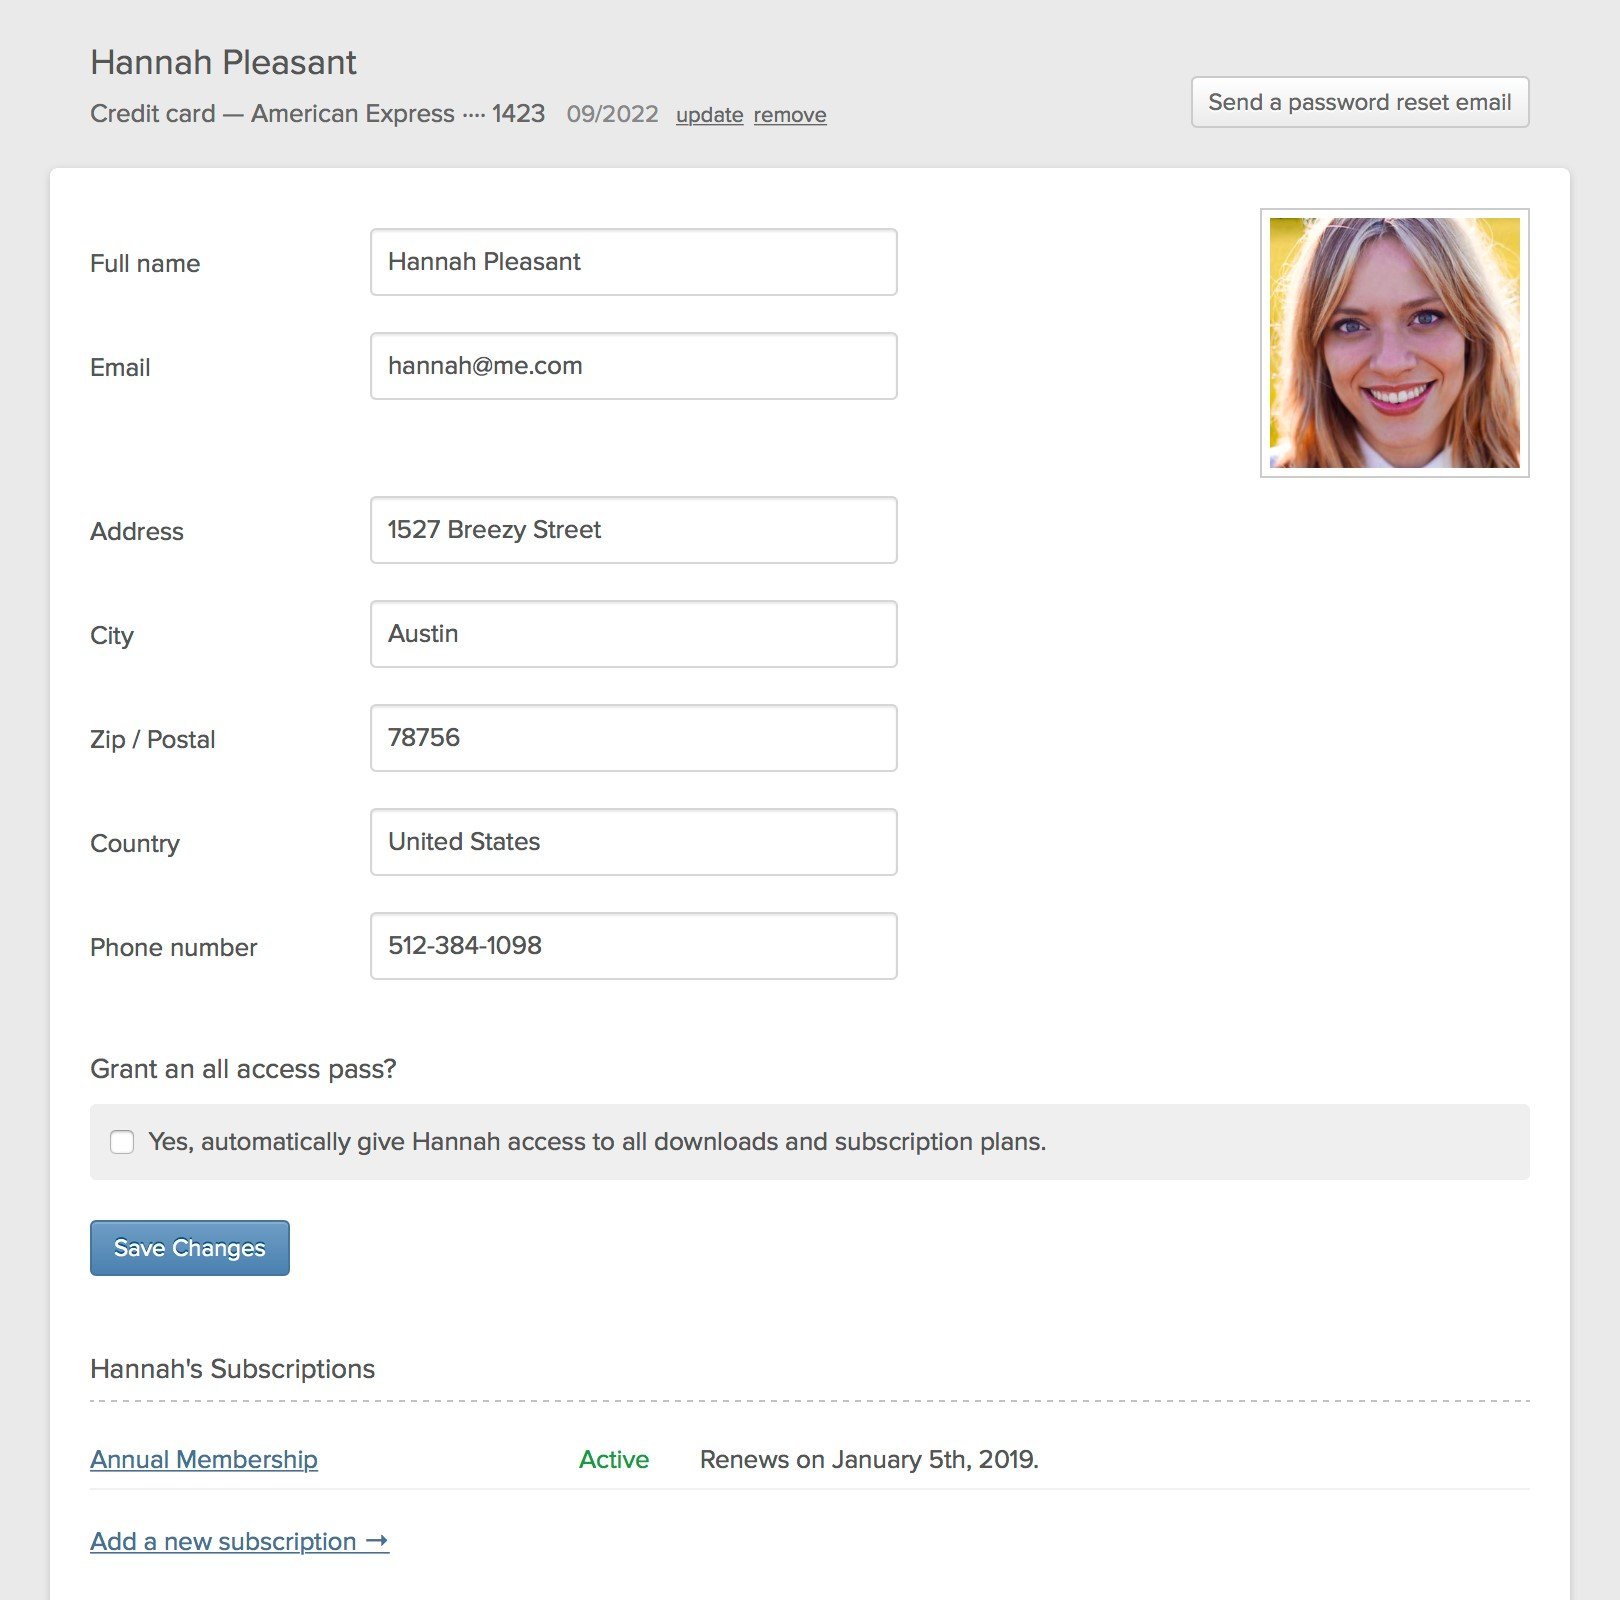Click the Grant an all access pass? heading
This screenshot has width=1620, height=1600.
pos(243,1069)
